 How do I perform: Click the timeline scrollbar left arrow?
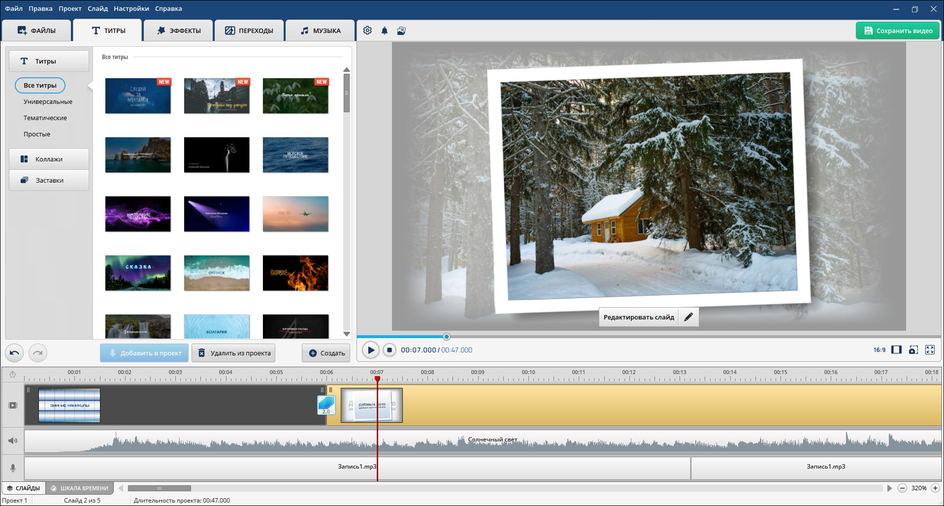coord(120,488)
